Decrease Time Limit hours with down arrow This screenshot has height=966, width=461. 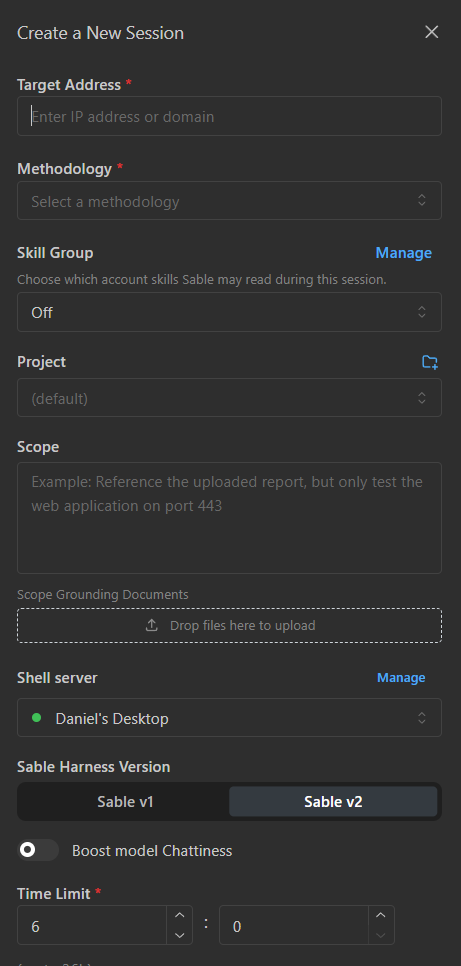coord(180,935)
